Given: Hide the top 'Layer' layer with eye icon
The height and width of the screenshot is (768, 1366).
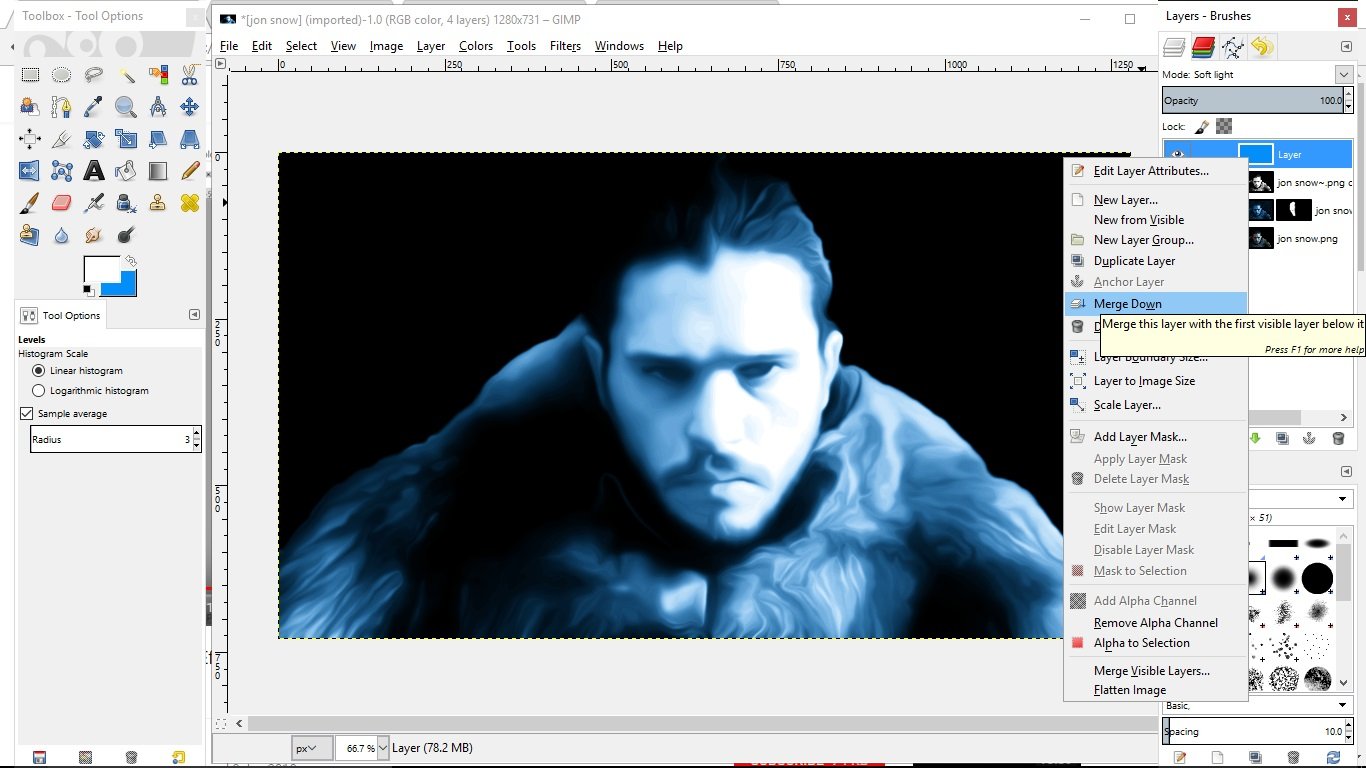Looking at the screenshot, I should tap(1177, 154).
